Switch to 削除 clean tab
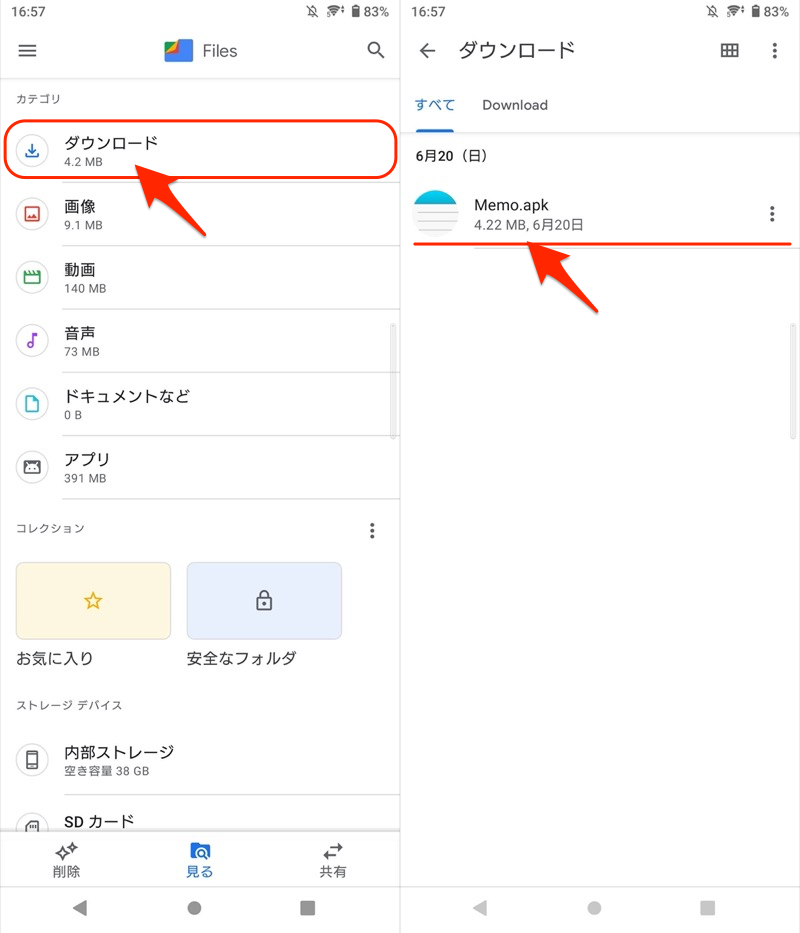Image resolution: width=800 pixels, height=933 pixels. tap(67, 860)
